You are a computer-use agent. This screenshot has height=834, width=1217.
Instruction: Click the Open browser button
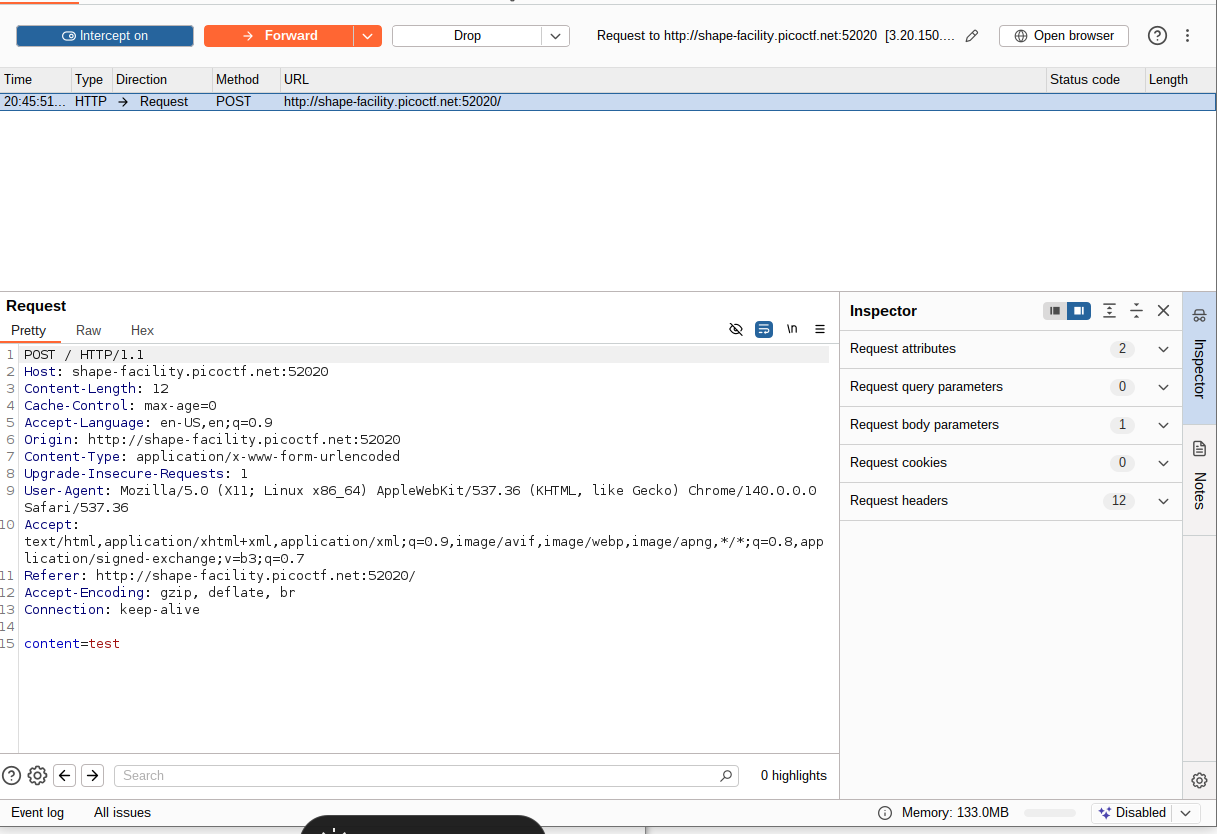coord(1063,36)
